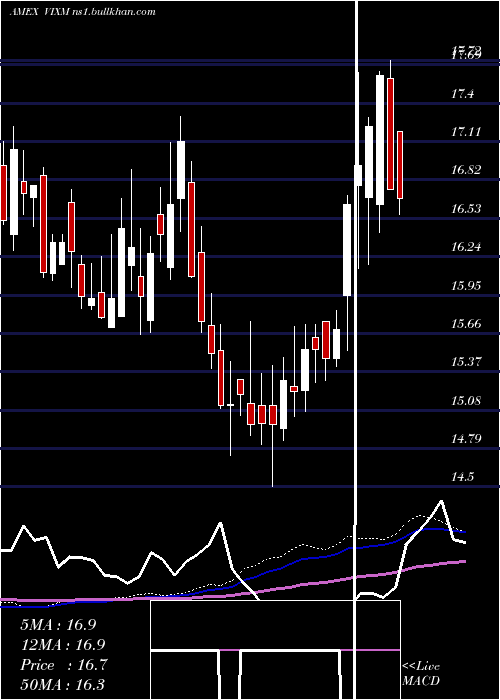Image resolution: width=500 pixels, height=700 pixels.
Task: Click the AMEX VIXM chart title
Action: 83,12
